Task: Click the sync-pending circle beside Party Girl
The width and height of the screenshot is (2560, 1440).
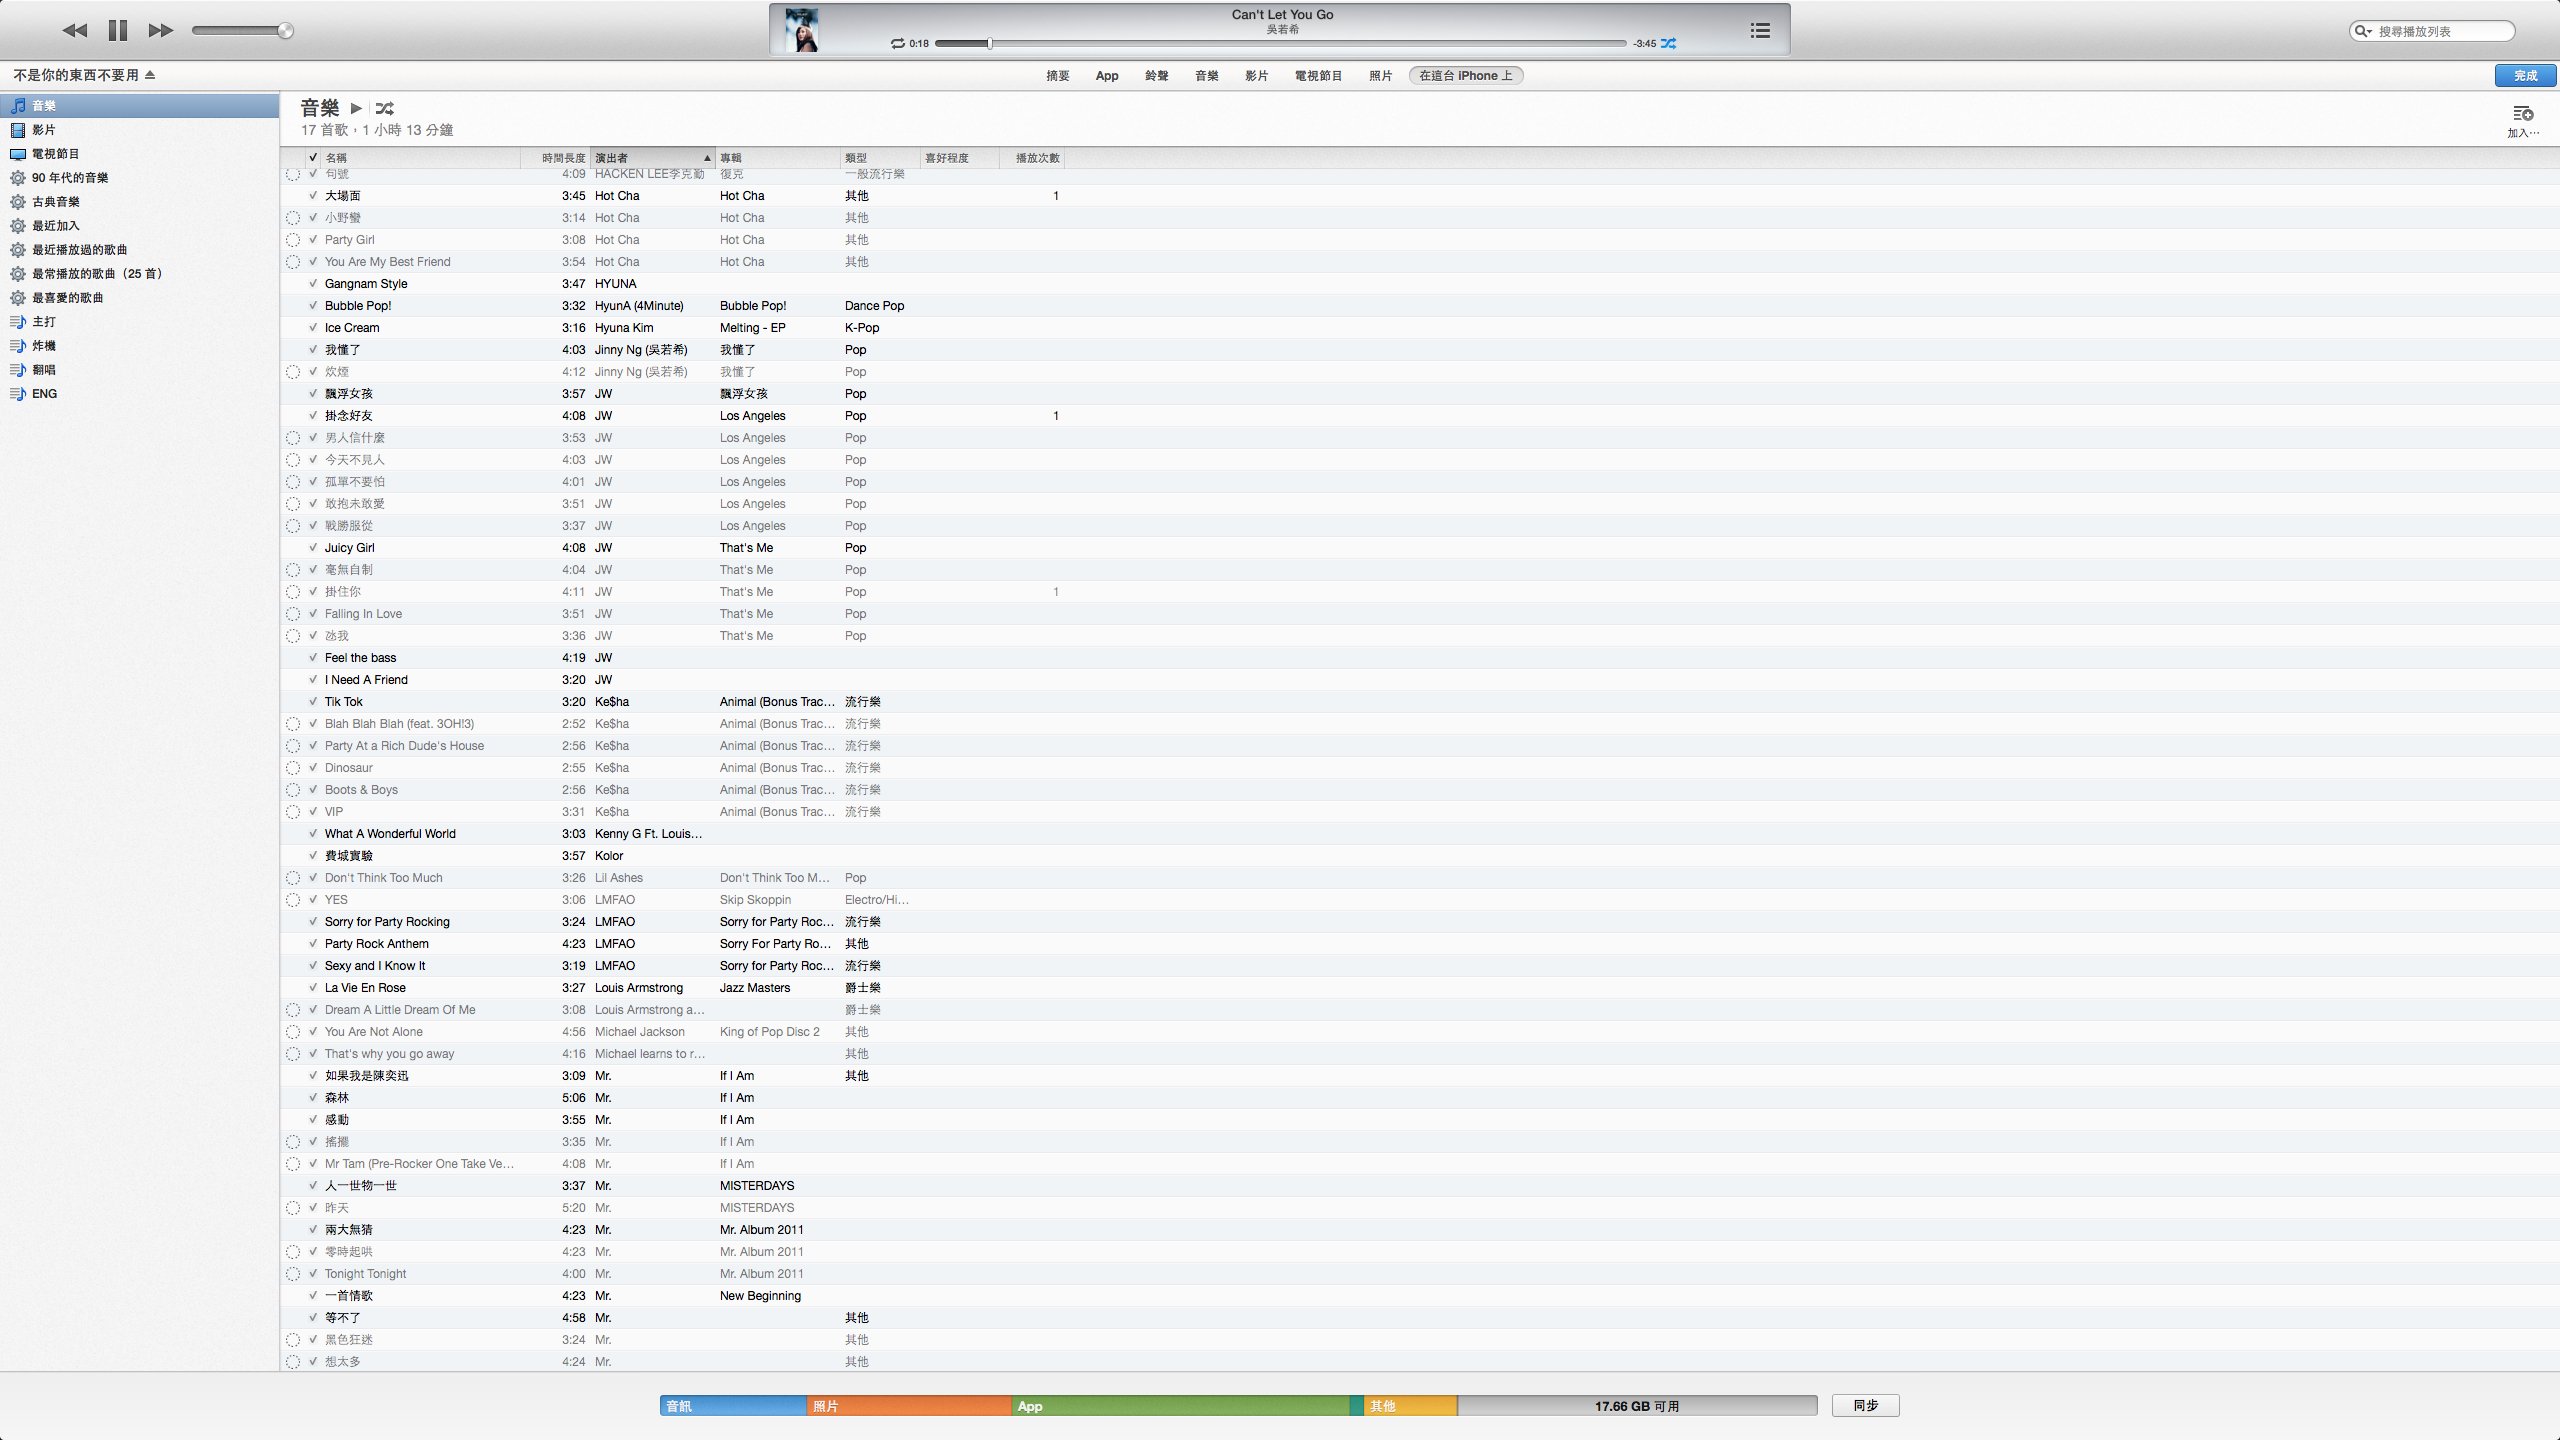Action: (293, 240)
